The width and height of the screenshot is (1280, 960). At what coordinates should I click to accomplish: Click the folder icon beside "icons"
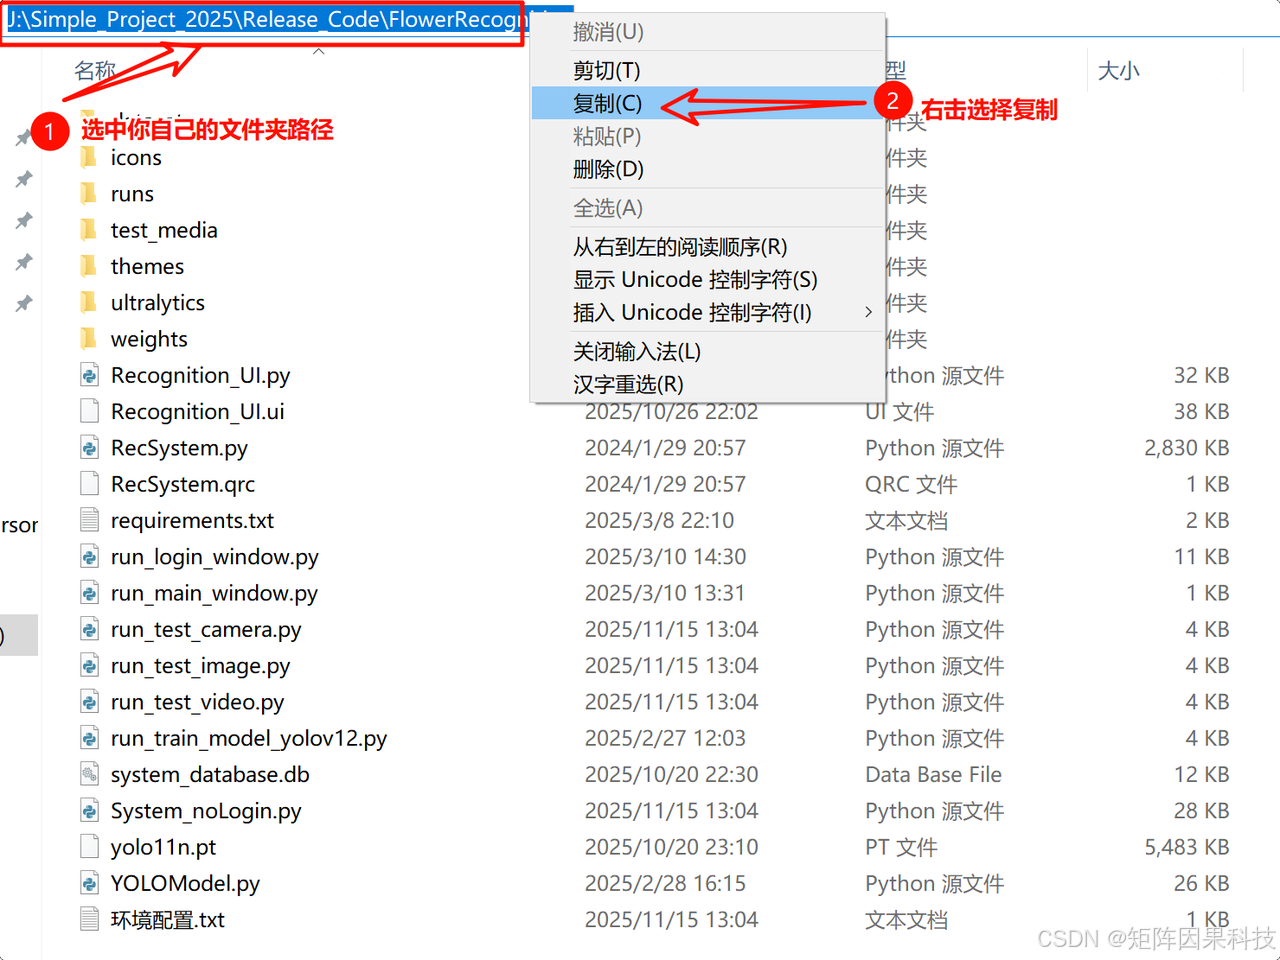[89, 157]
